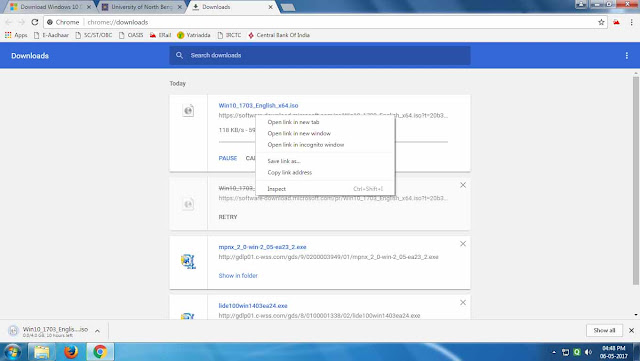Show hidden system tray icons
Image resolution: width=640 pixels, height=361 pixels.
554,352
